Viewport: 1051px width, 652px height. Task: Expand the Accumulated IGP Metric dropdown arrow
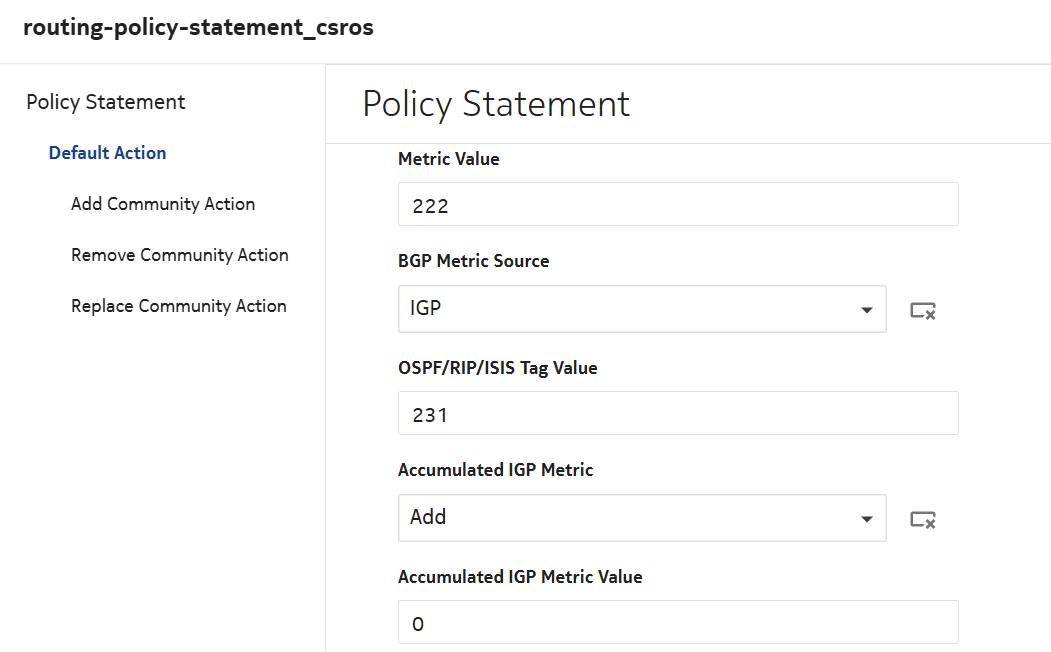click(x=866, y=519)
